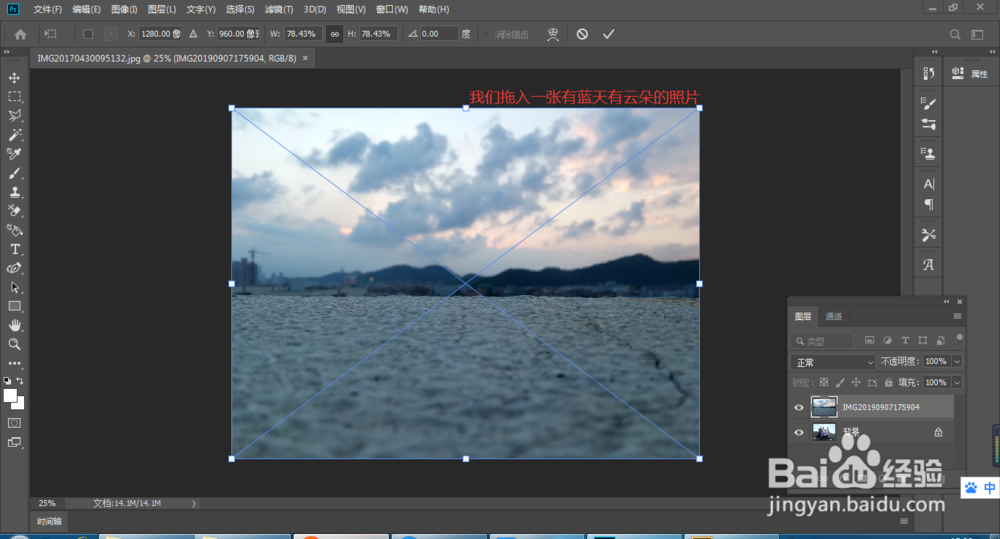Open the Brushes panel icon
Screen dimensions: 1000x539
[929, 124]
